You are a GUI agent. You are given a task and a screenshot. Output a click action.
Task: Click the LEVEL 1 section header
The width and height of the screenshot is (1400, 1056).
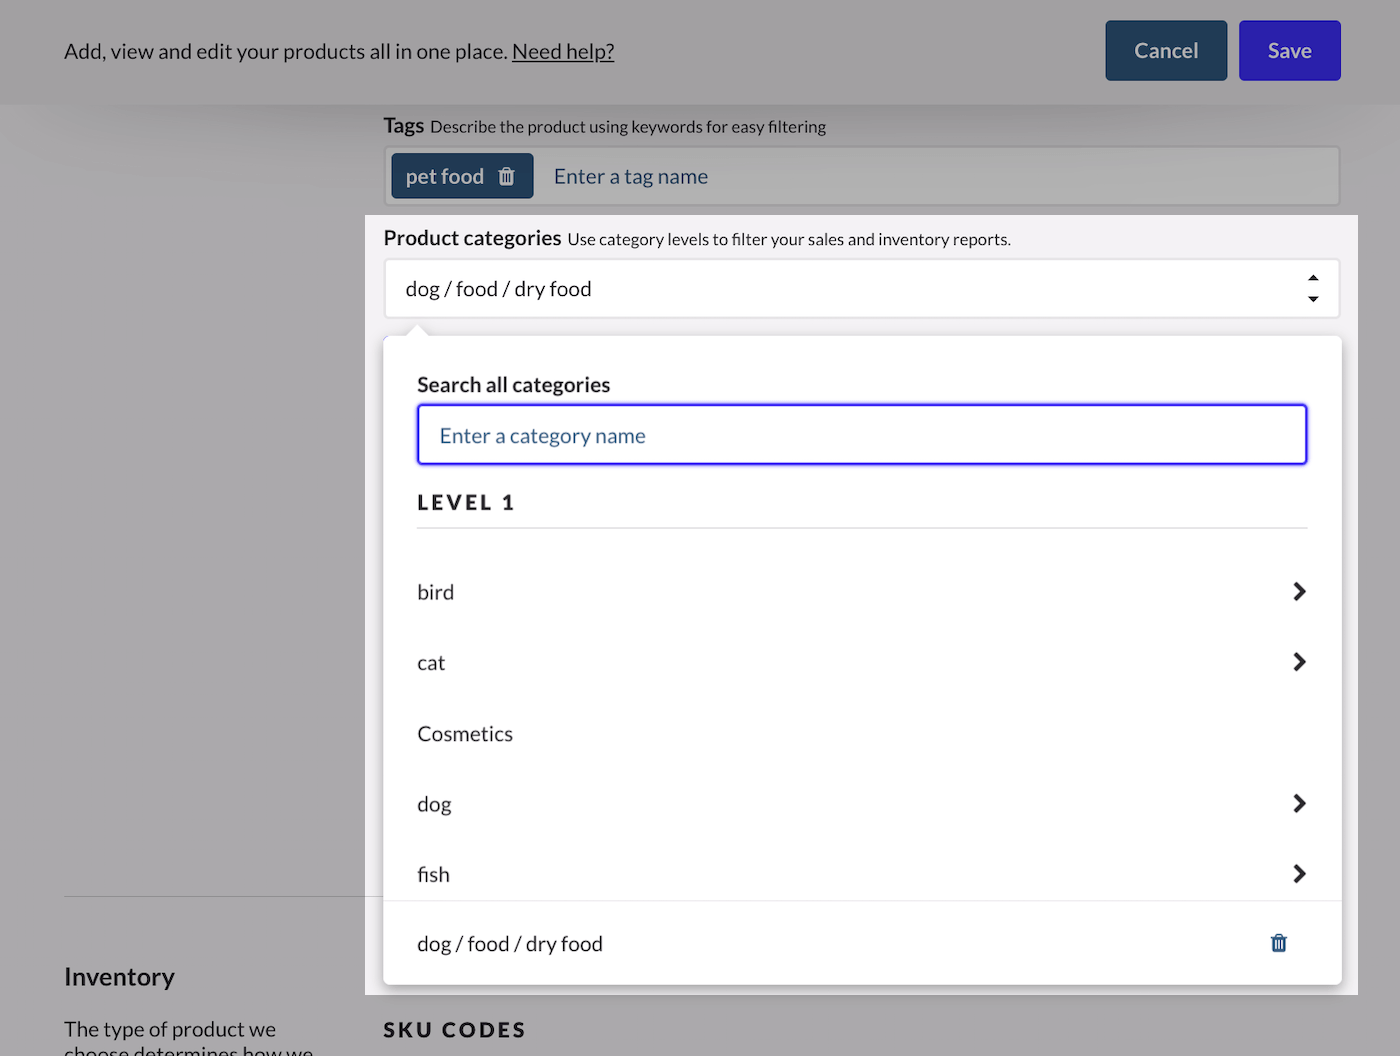[x=466, y=502]
